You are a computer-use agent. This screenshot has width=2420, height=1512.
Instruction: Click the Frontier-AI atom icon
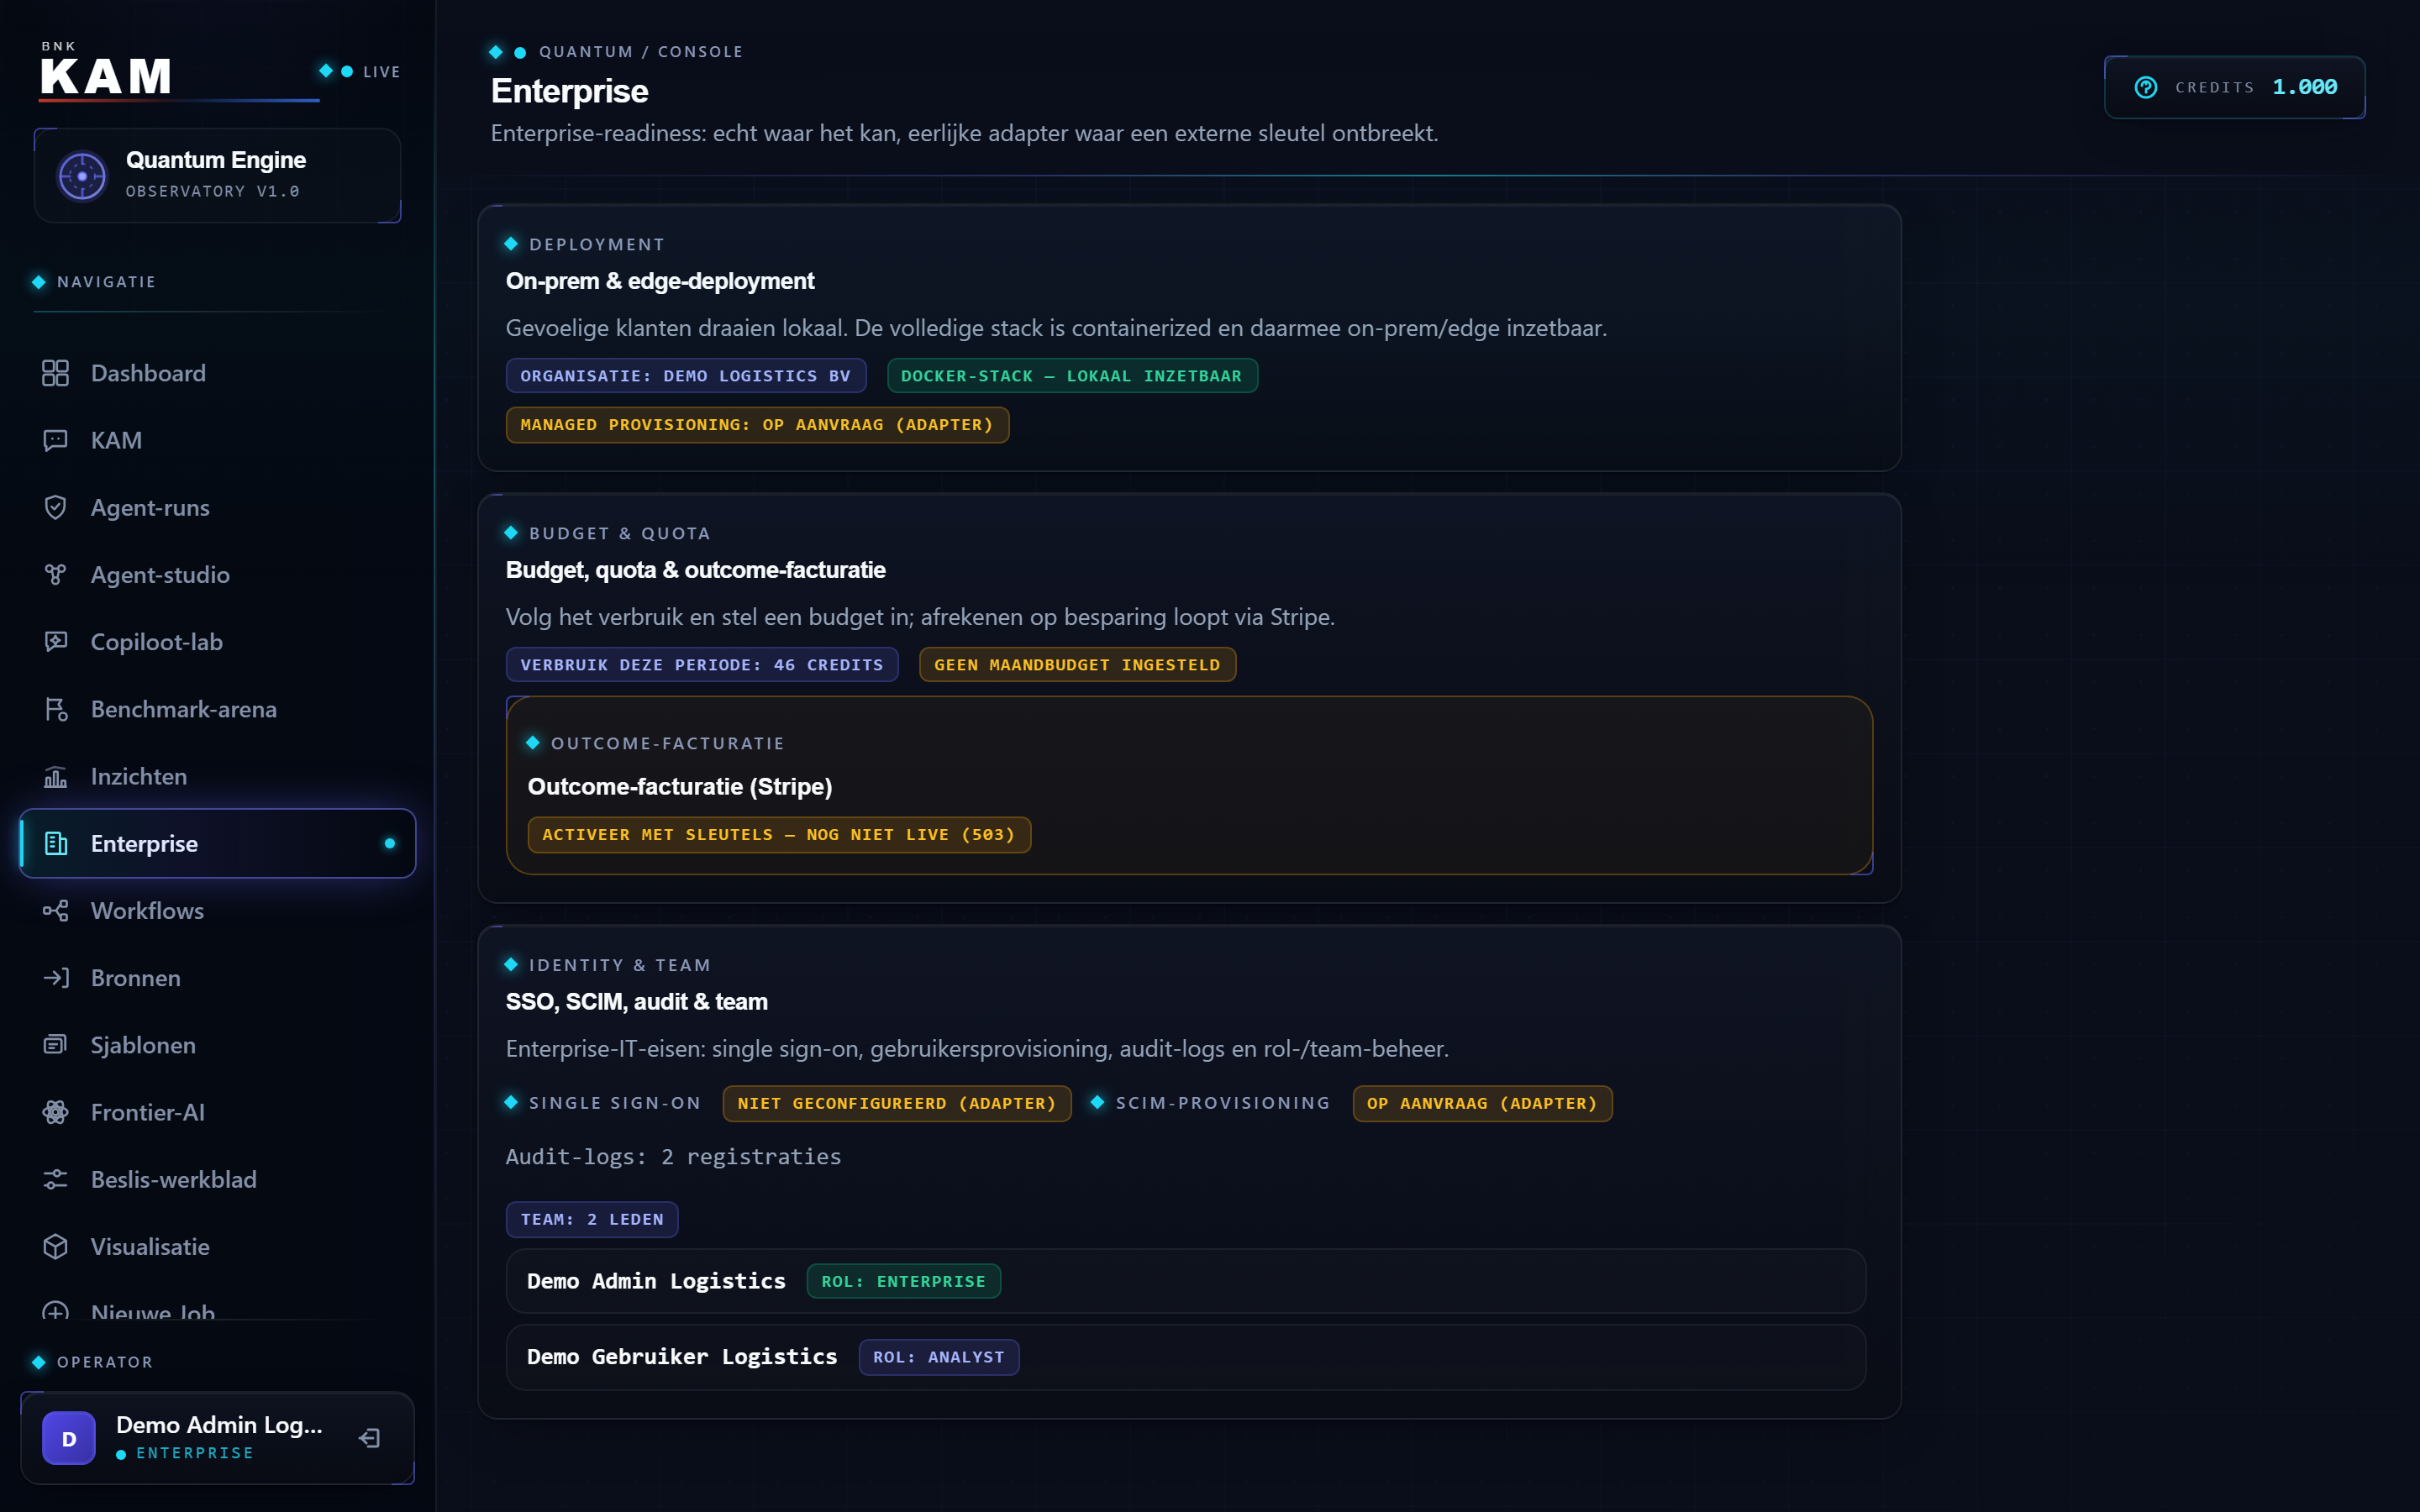55,1112
